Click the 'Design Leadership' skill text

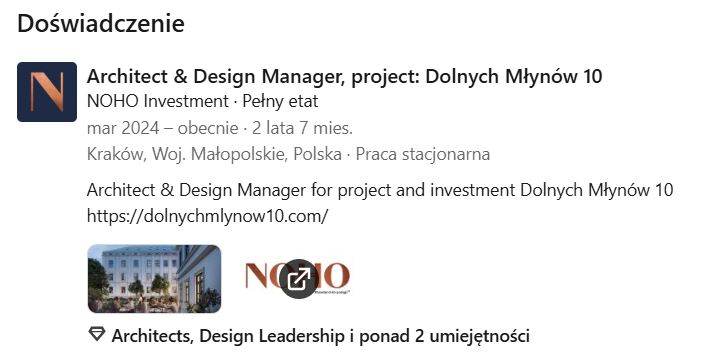(x=271, y=336)
